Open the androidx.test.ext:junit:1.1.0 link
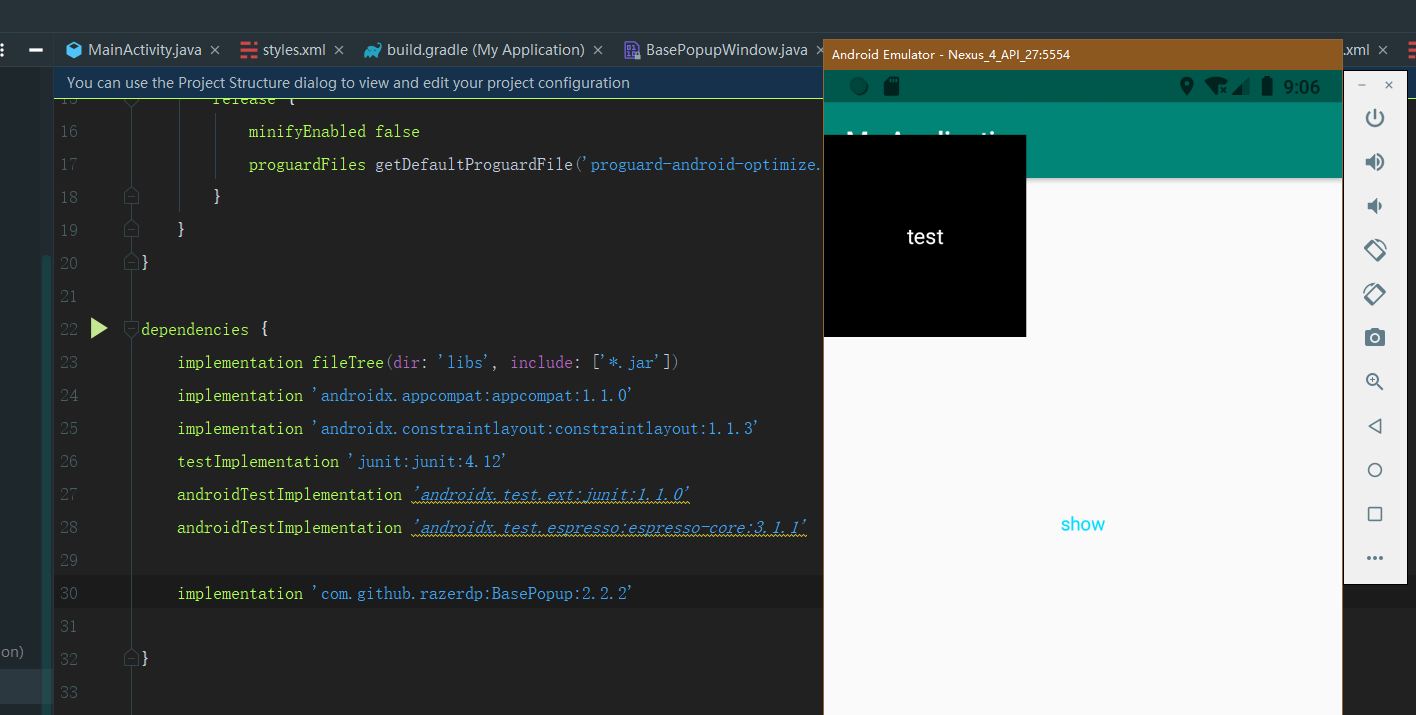1416x715 pixels. [550, 494]
